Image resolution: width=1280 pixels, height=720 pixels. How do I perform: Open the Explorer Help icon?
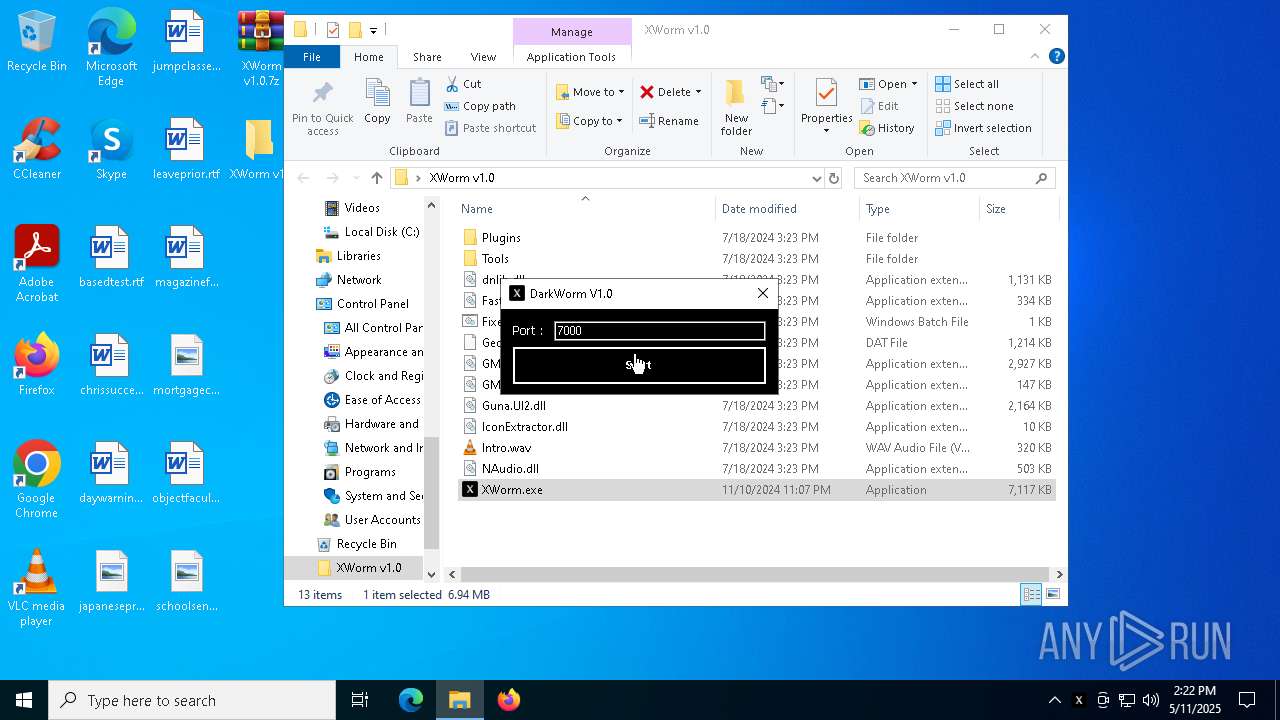tap(1056, 57)
